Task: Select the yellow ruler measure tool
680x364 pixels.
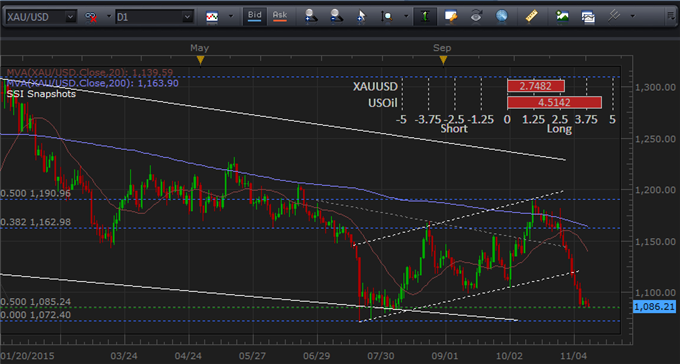Action: [x=532, y=16]
